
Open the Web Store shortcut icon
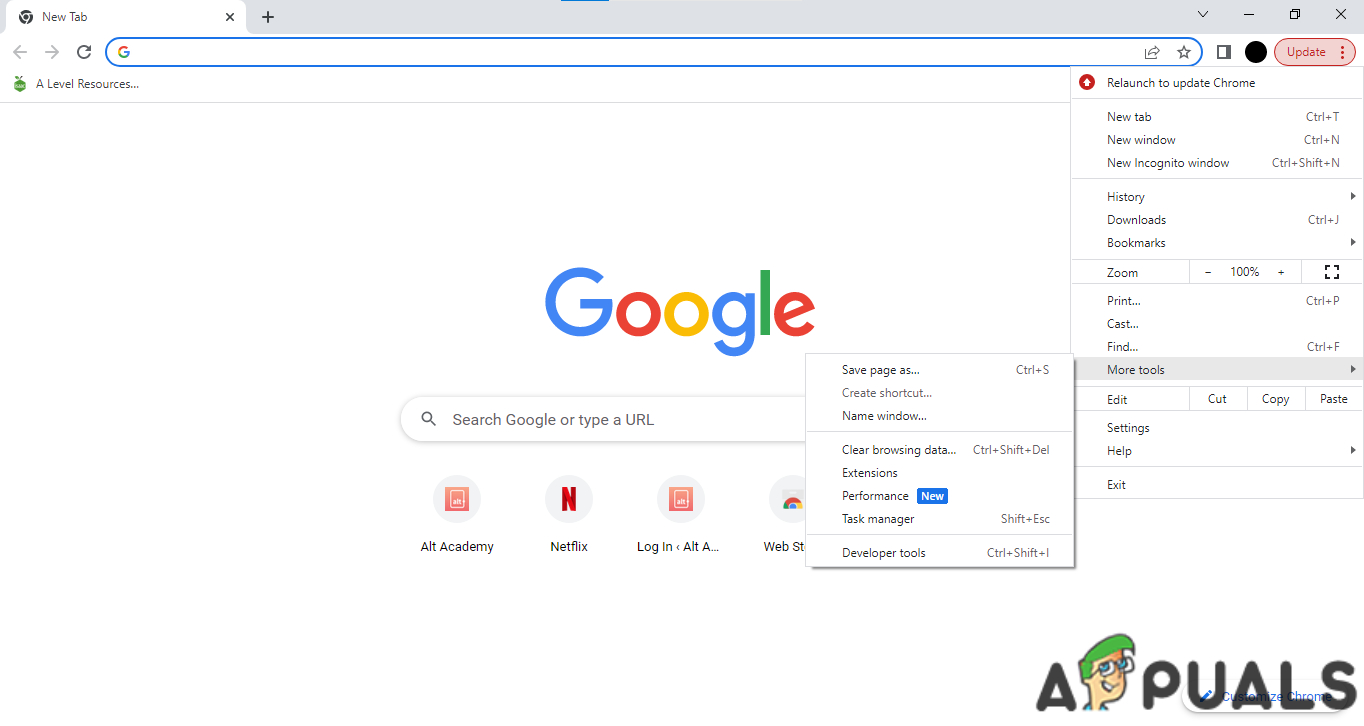point(788,499)
